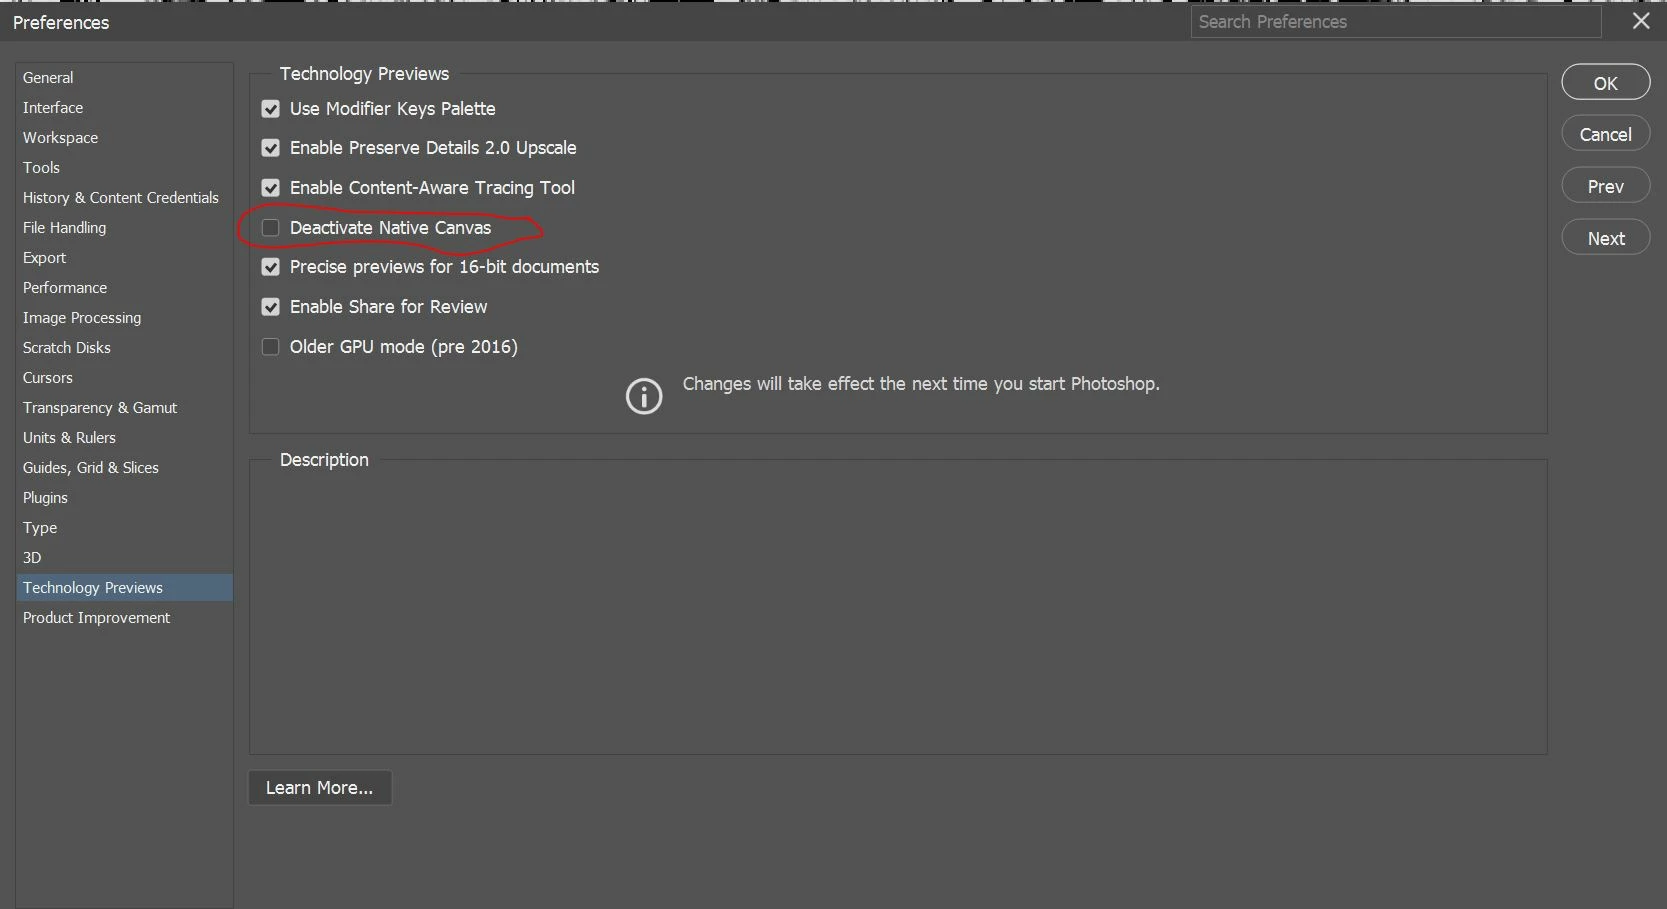Open Units & Rulers settings
This screenshot has width=1667, height=909.
(x=124, y=437)
